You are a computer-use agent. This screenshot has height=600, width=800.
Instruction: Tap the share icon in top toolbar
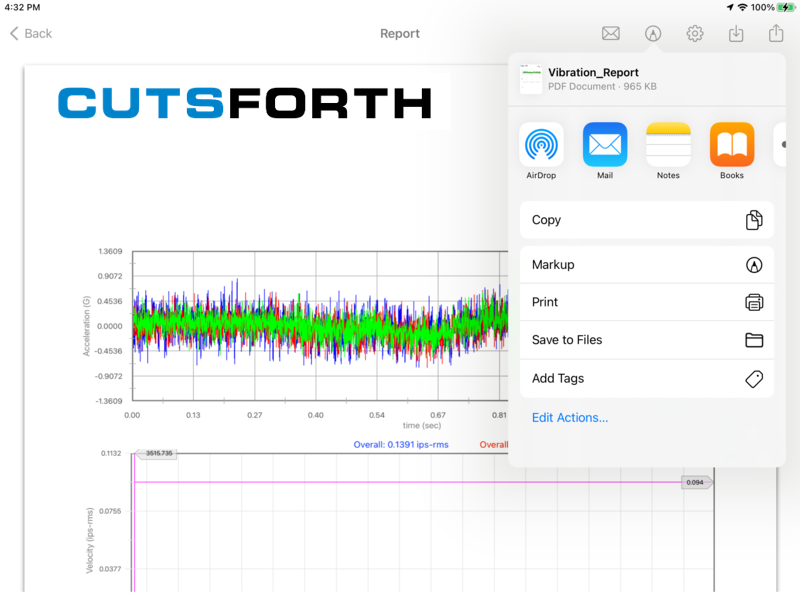click(x=776, y=33)
